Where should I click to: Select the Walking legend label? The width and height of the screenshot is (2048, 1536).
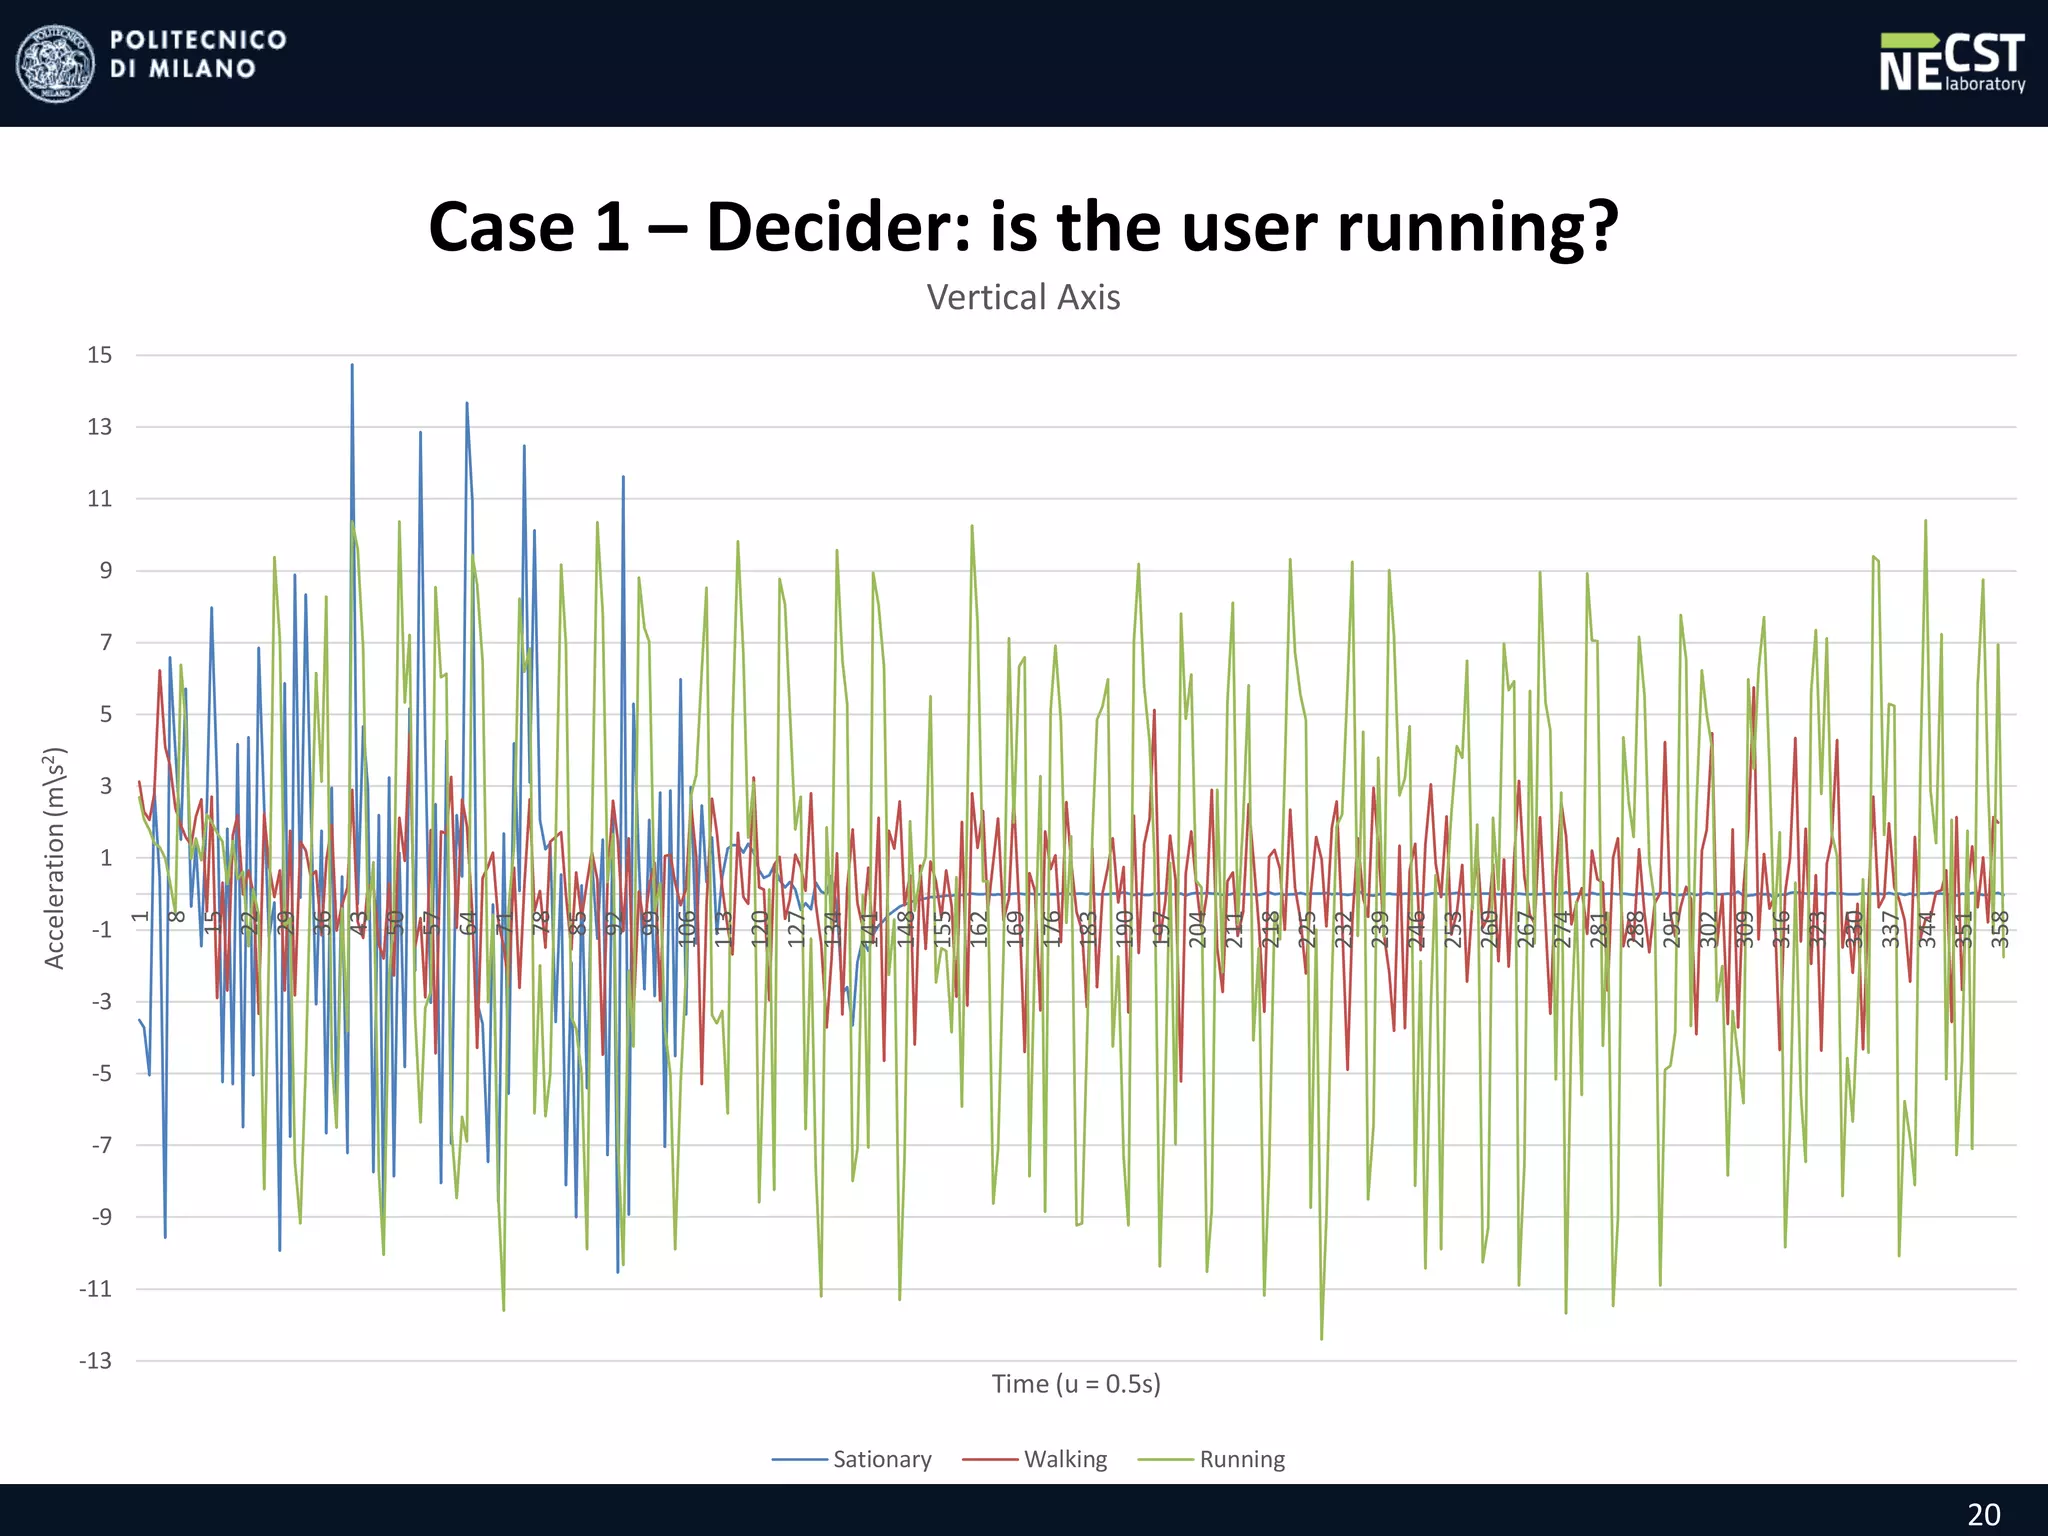(1065, 1460)
